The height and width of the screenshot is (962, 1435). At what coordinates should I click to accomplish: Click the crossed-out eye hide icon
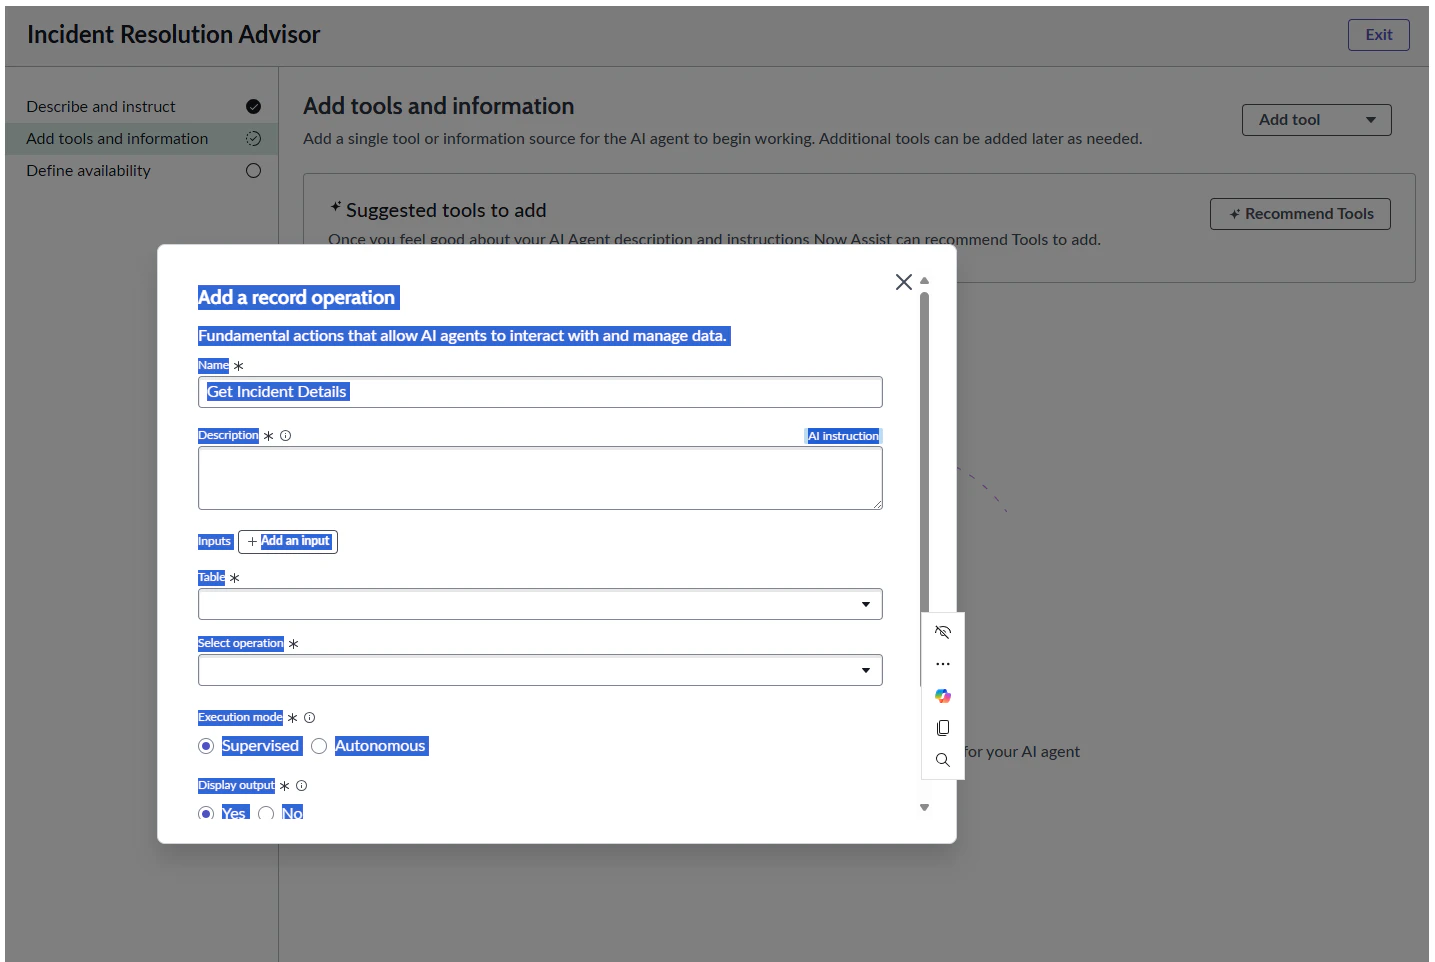pos(943,632)
